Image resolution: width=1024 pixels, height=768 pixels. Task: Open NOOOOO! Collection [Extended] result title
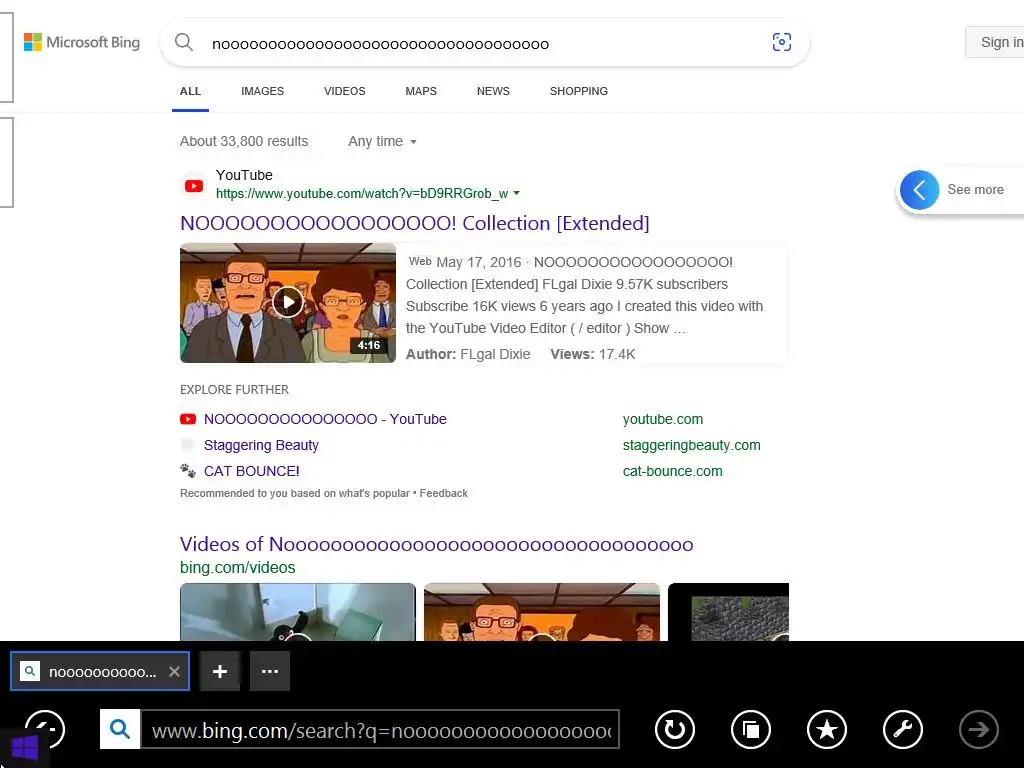(x=415, y=223)
